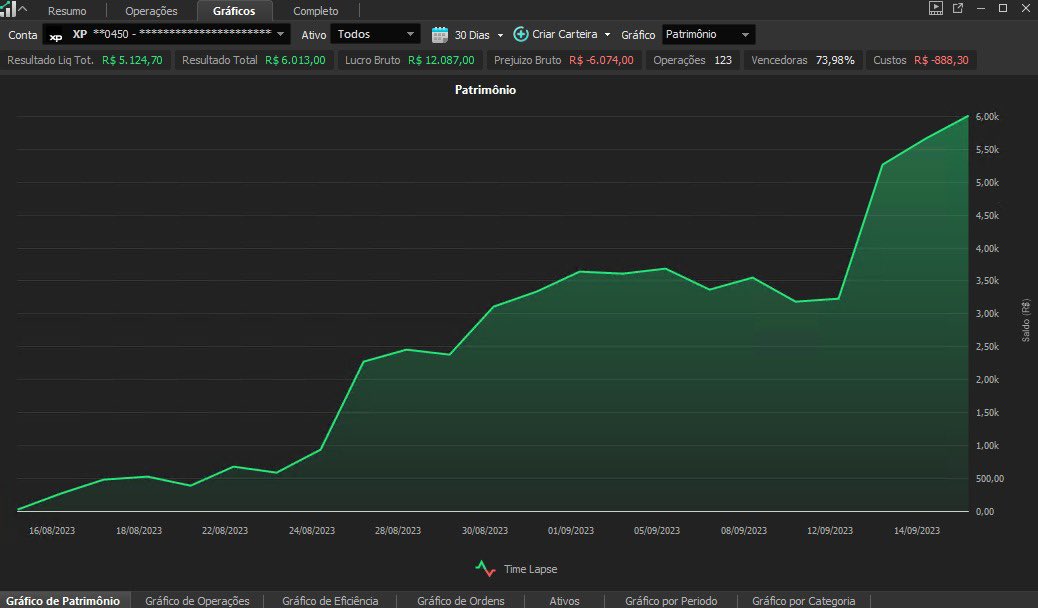Click the Time Lapse label
The width and height of the screenshot is (1038, 608).
[x=530, y=569]
